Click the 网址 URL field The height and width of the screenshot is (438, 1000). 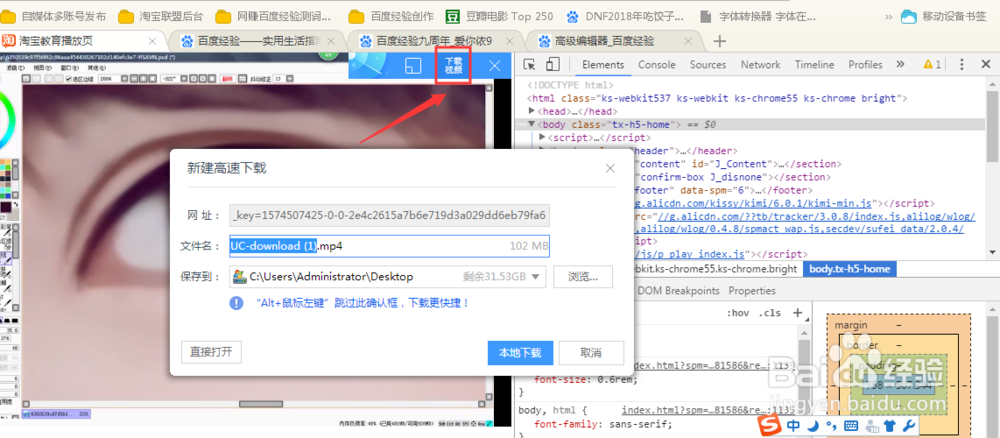(390, 215)
